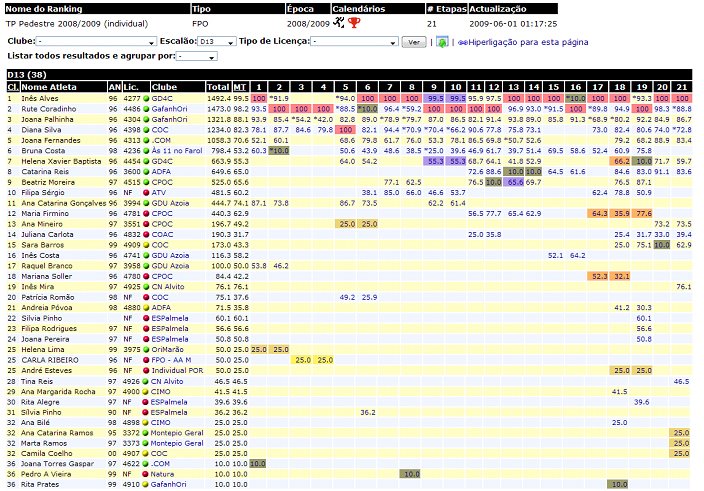The image size is (704, 491).
Task: Open 'Hiperligação para esta página' link
Action: tap(528, 42)
